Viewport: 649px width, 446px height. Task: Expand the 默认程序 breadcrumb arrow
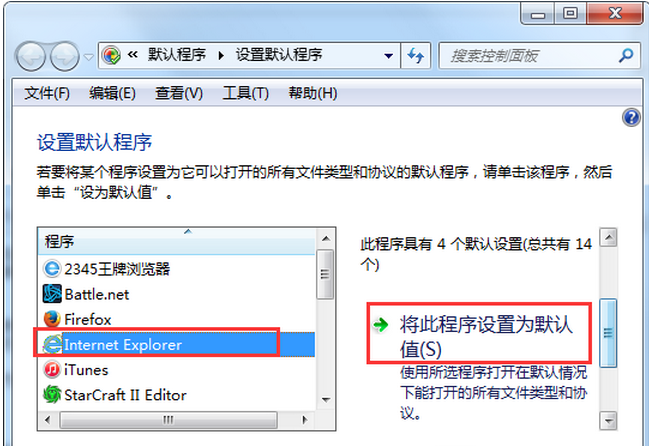(x=221, y=55)
